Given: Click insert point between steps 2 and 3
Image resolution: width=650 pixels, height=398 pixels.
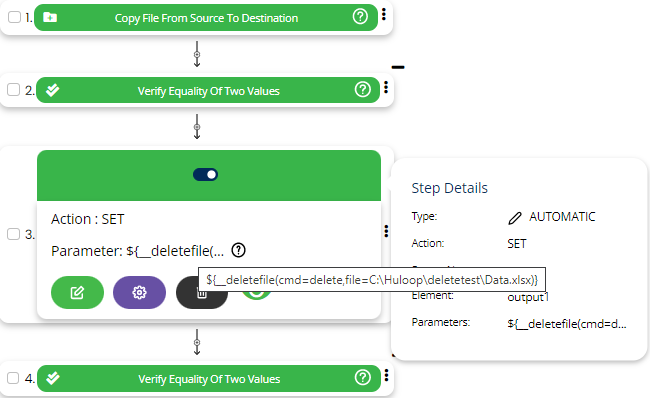Looking at the screenshot, I should coord(197,126).
